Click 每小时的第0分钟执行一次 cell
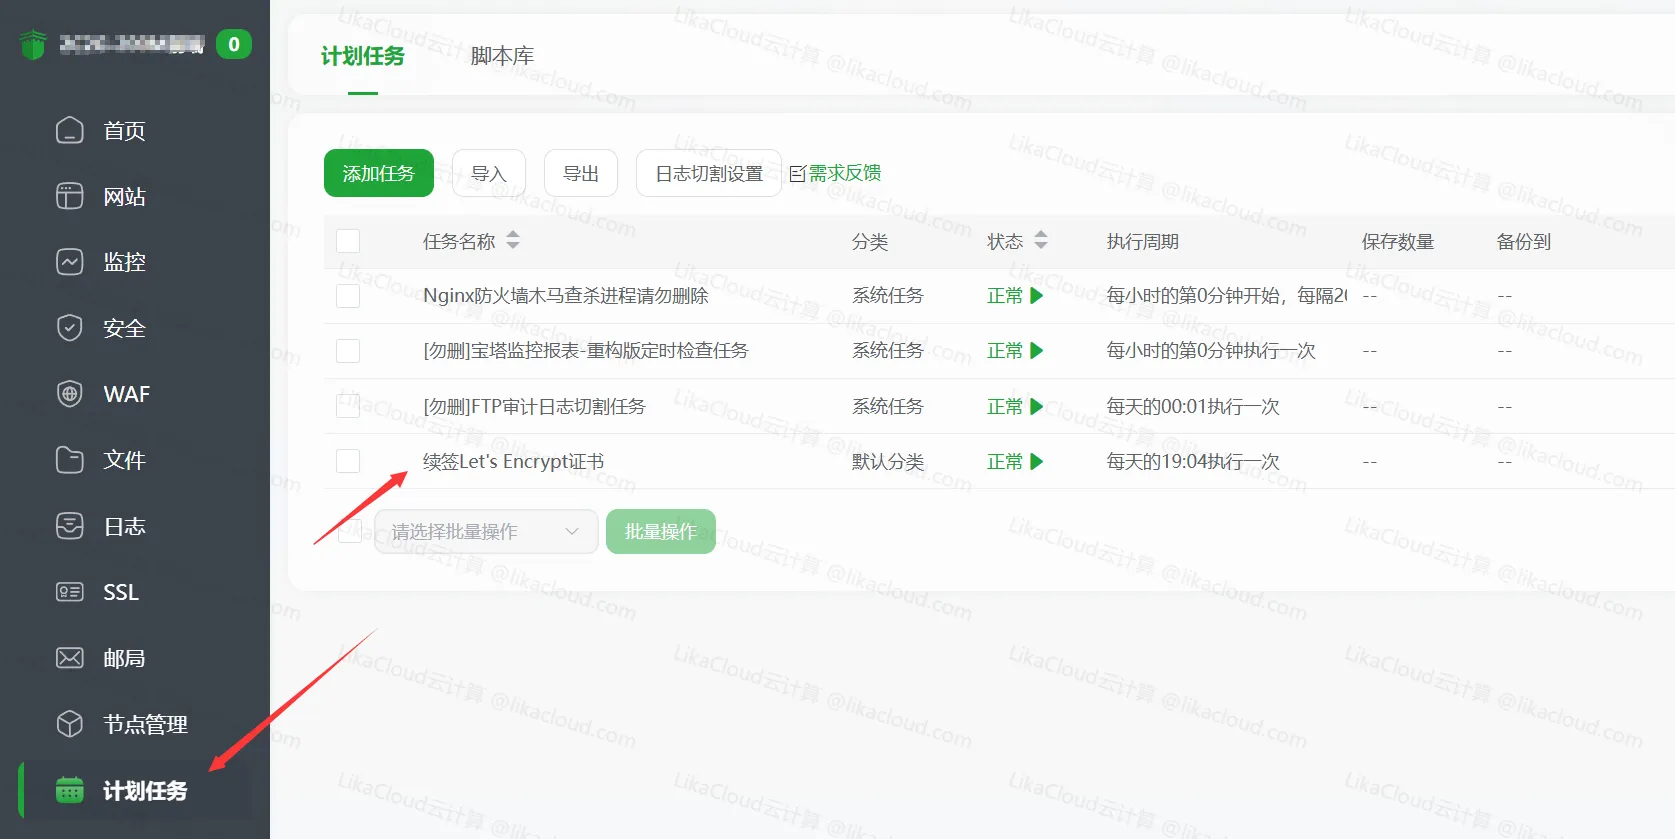 (x=1211, y=351)
